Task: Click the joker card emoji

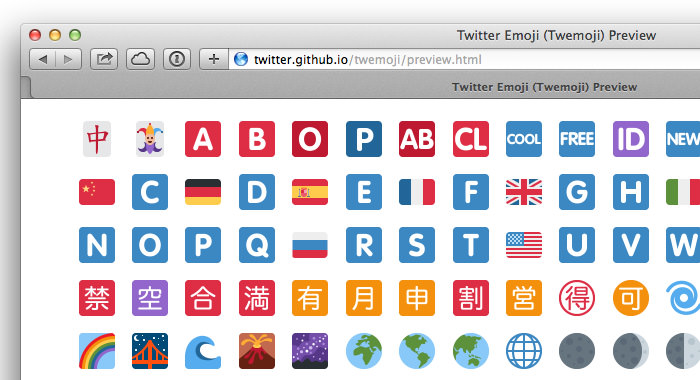Action: (x=150, y=139)
